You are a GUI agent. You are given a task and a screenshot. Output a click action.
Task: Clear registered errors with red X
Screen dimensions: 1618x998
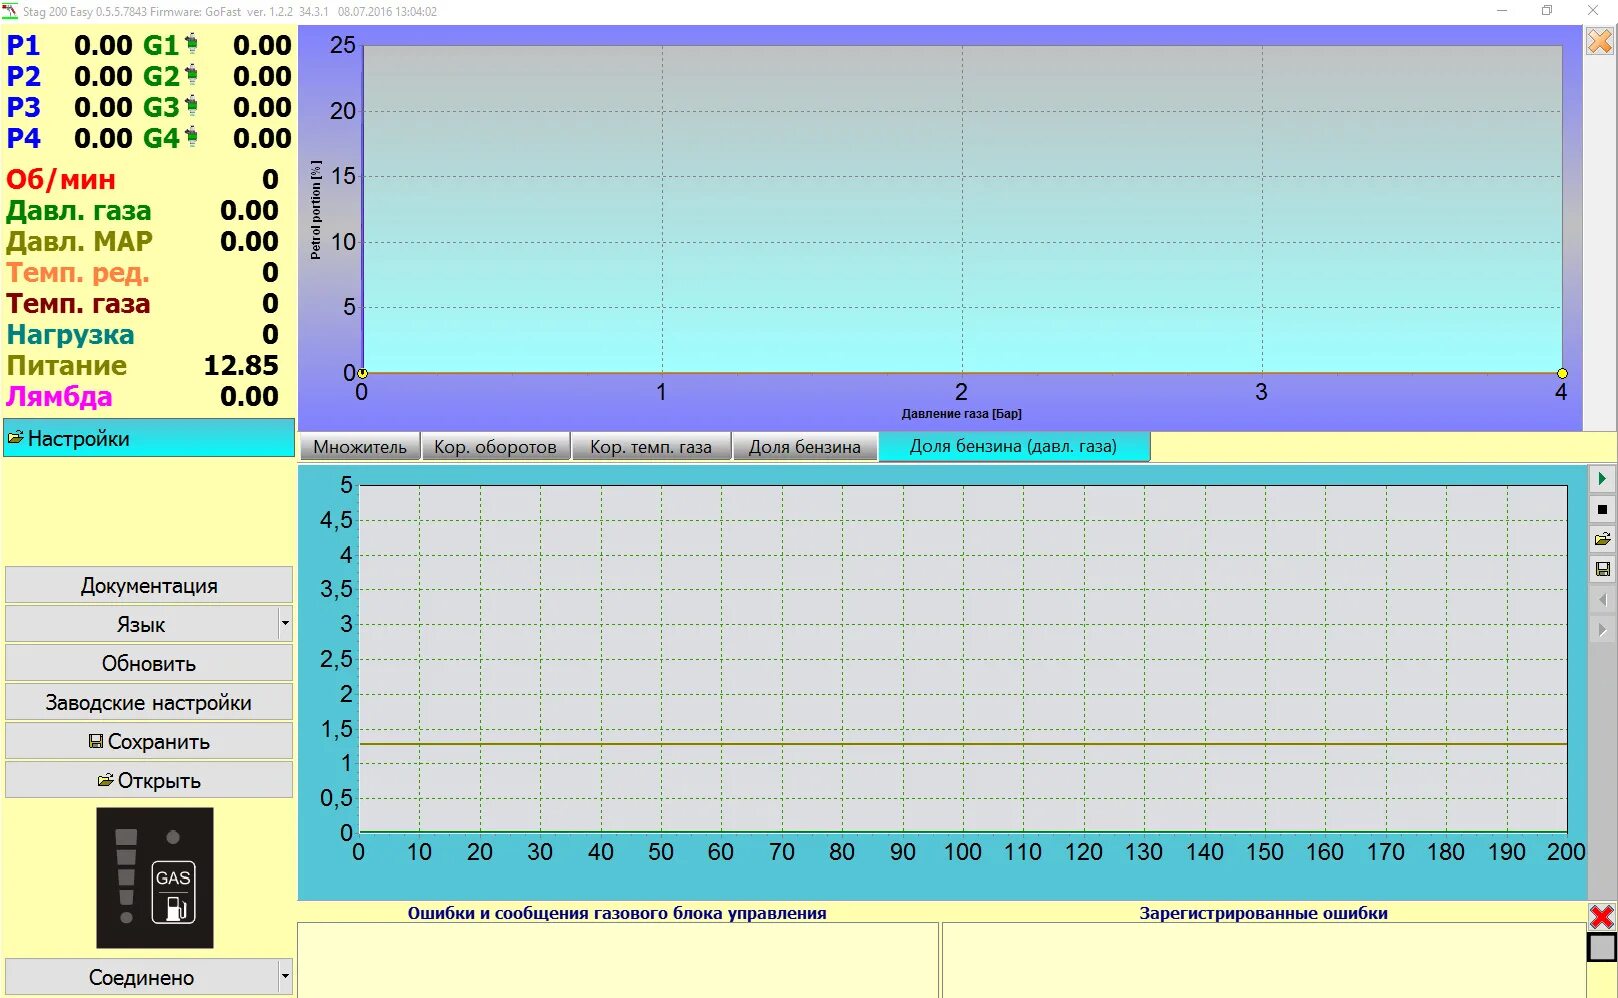1602,917
